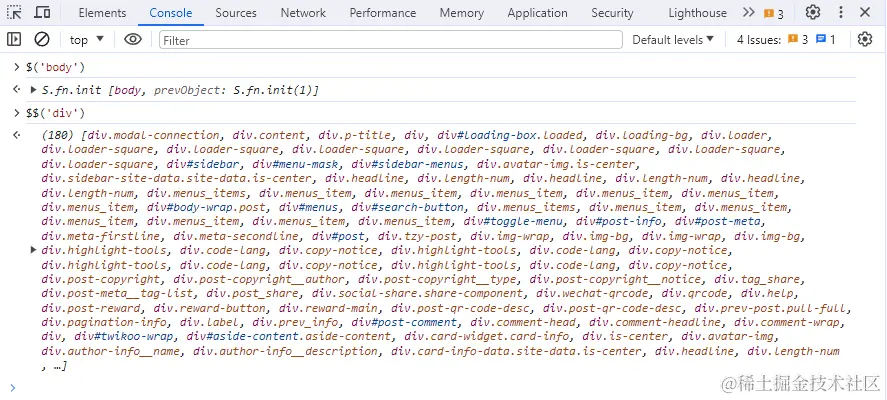
Task: Open the Application tab
Action: [537, 12]
